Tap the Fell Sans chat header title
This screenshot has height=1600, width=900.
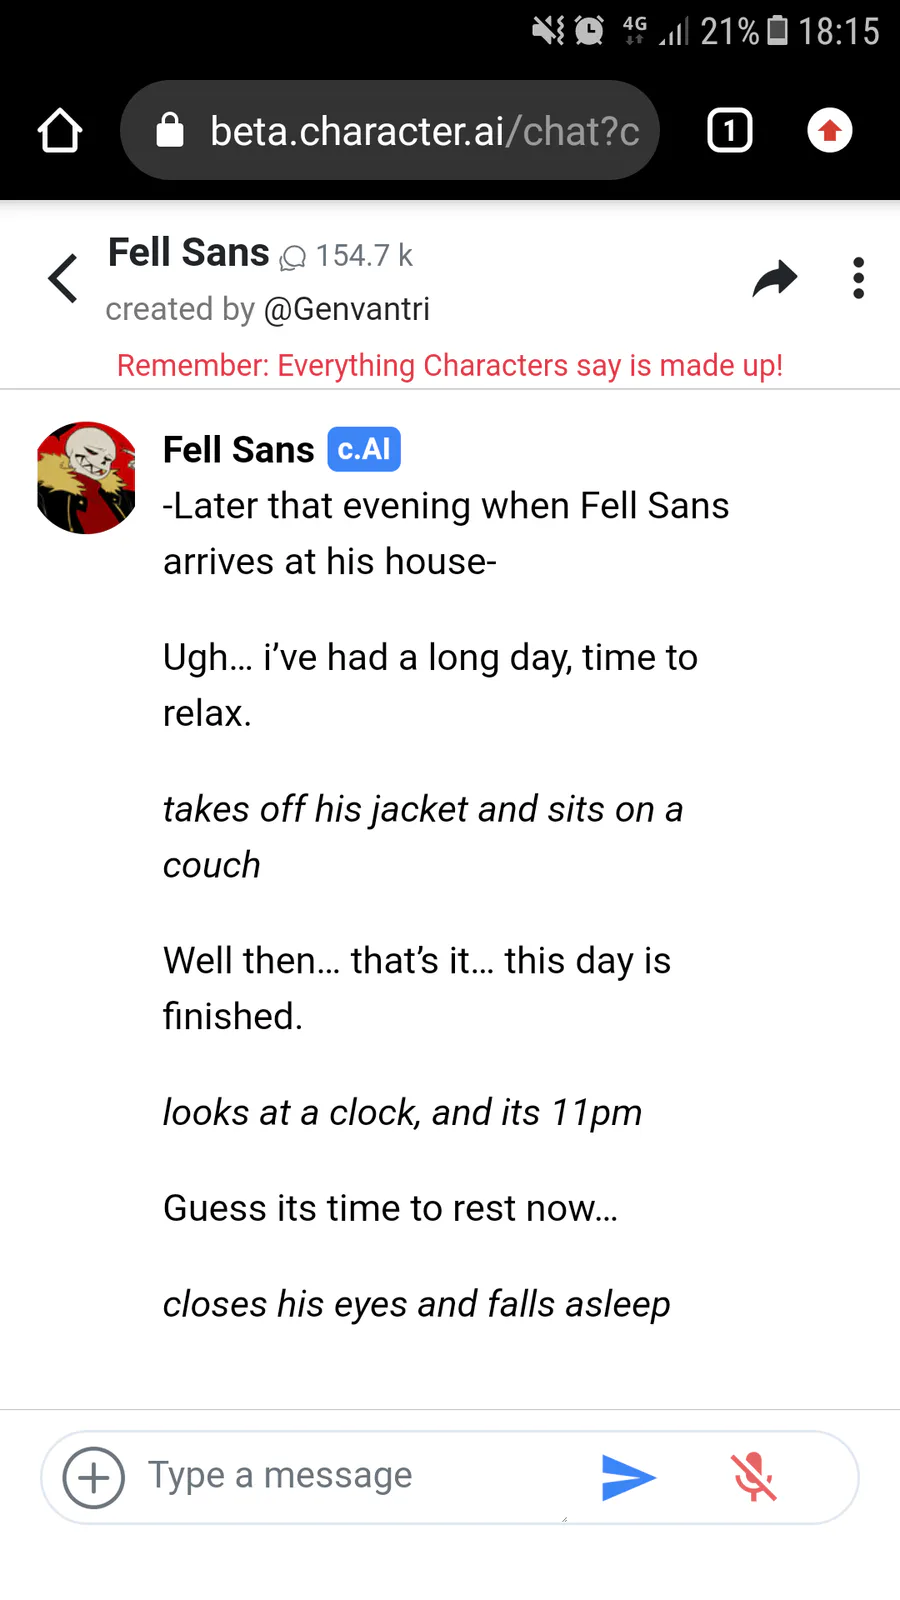[189, 252]
